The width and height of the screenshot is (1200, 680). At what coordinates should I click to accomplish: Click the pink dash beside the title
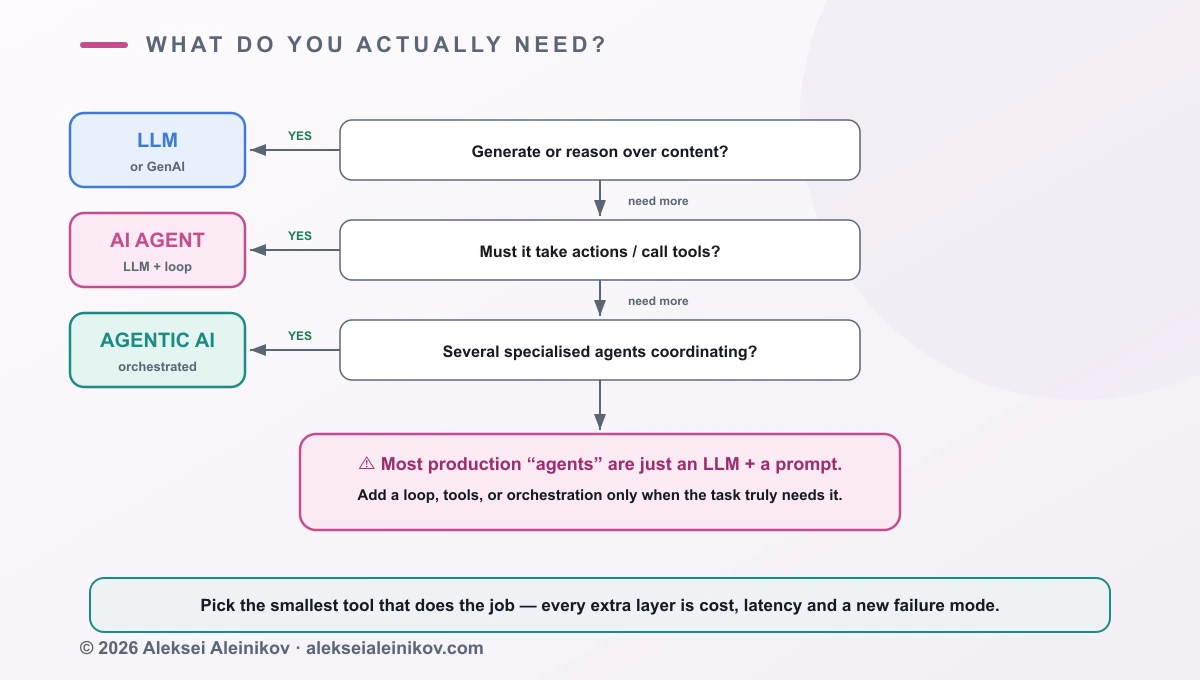tap(104, 45)
